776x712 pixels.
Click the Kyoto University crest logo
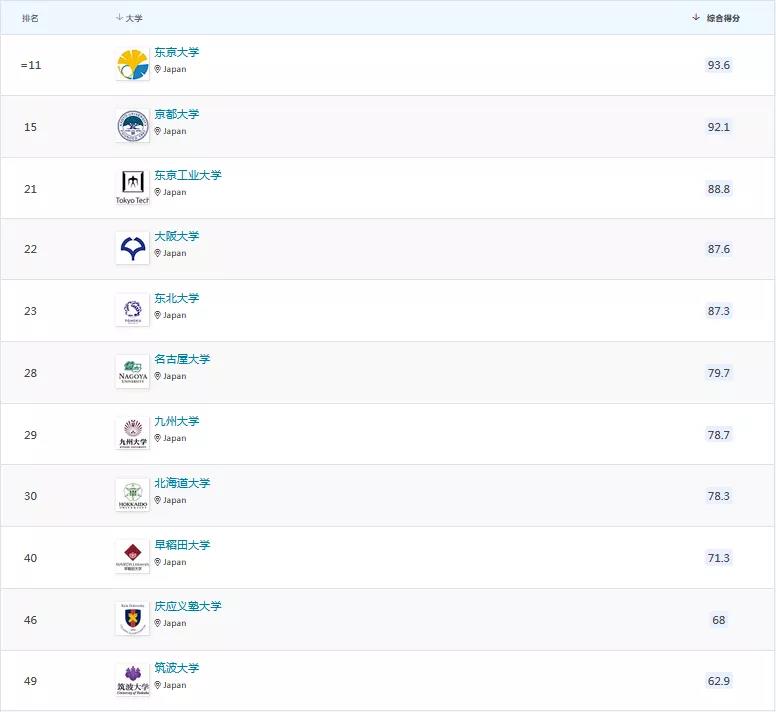tap(132, 126)
